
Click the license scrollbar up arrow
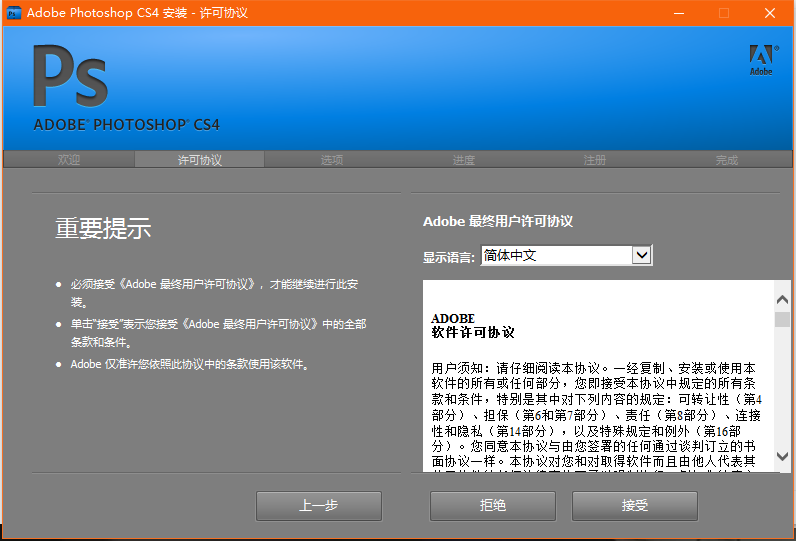coord(782,298)
